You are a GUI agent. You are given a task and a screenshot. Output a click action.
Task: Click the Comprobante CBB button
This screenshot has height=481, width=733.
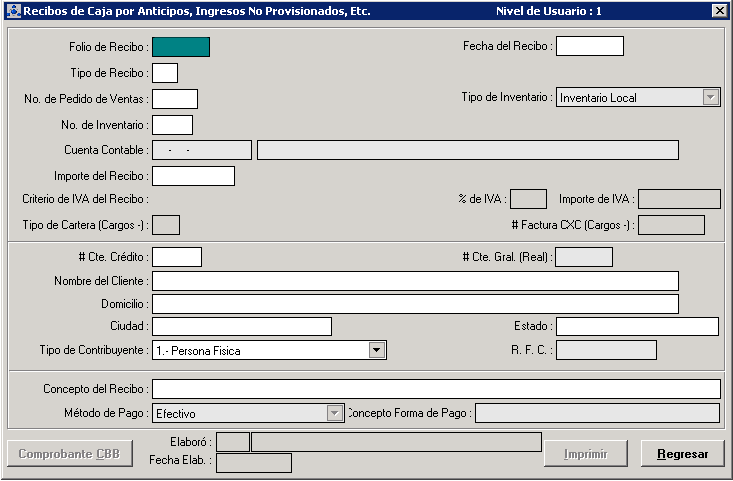pos(67,454)
